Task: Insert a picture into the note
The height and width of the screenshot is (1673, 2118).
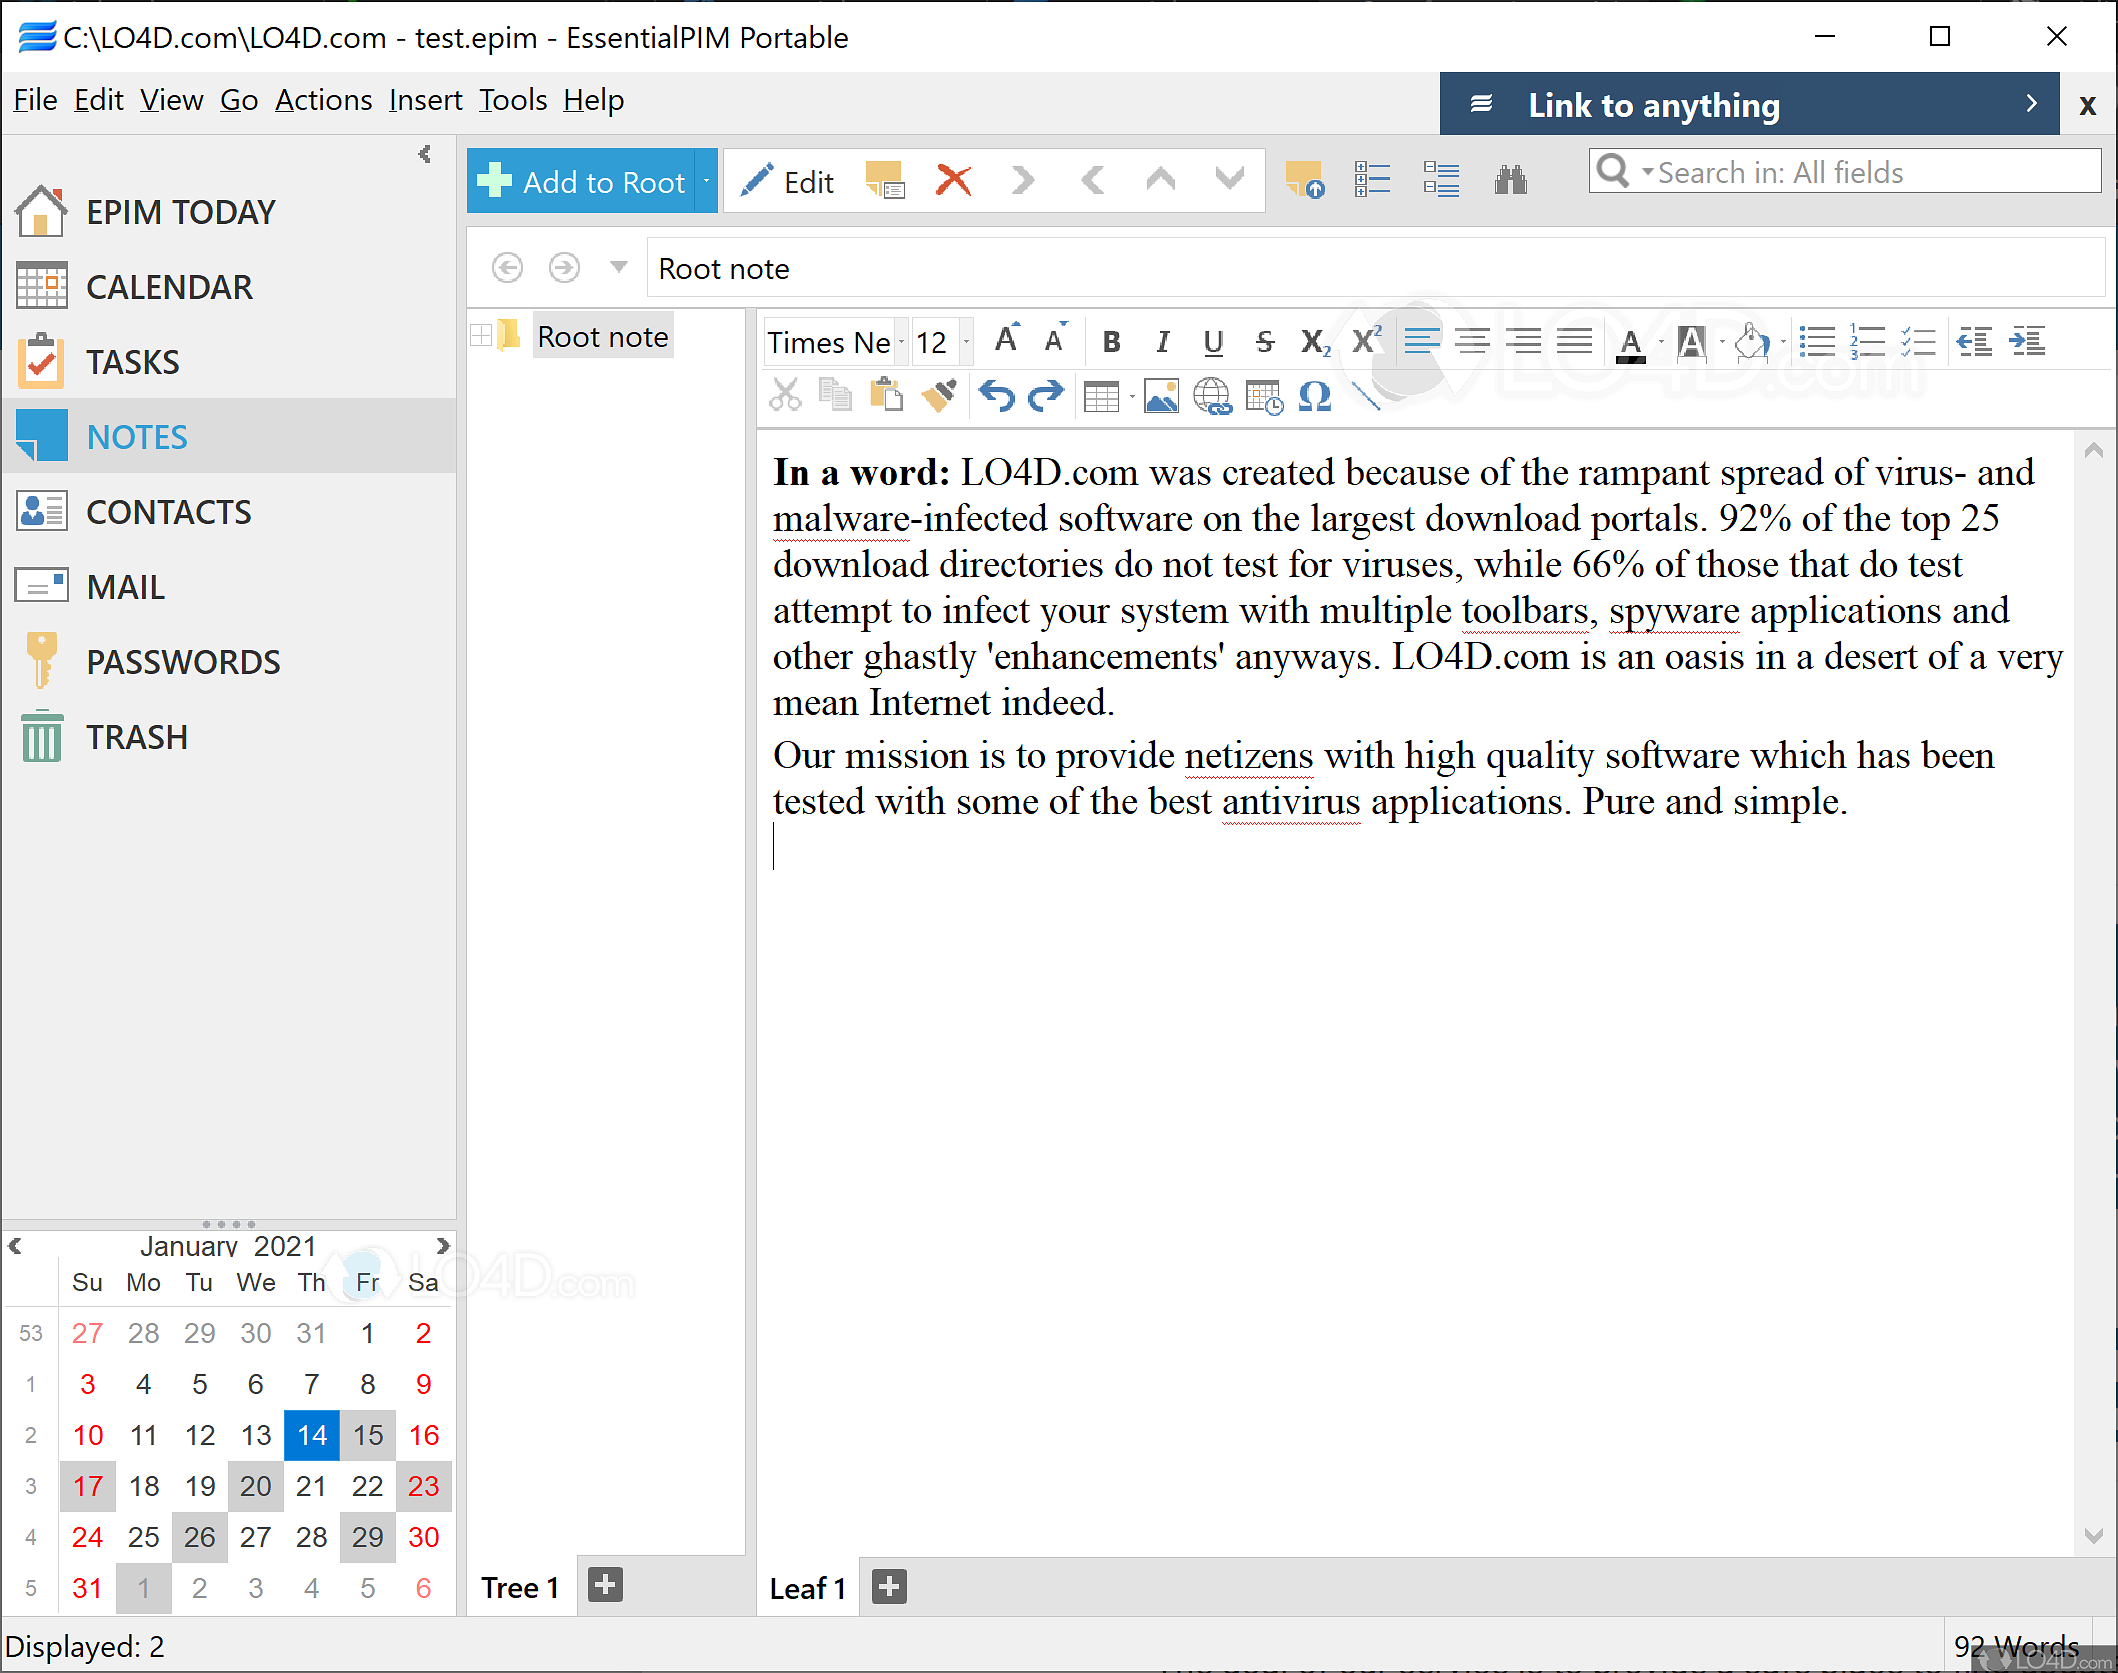Action: [1160, 396]
